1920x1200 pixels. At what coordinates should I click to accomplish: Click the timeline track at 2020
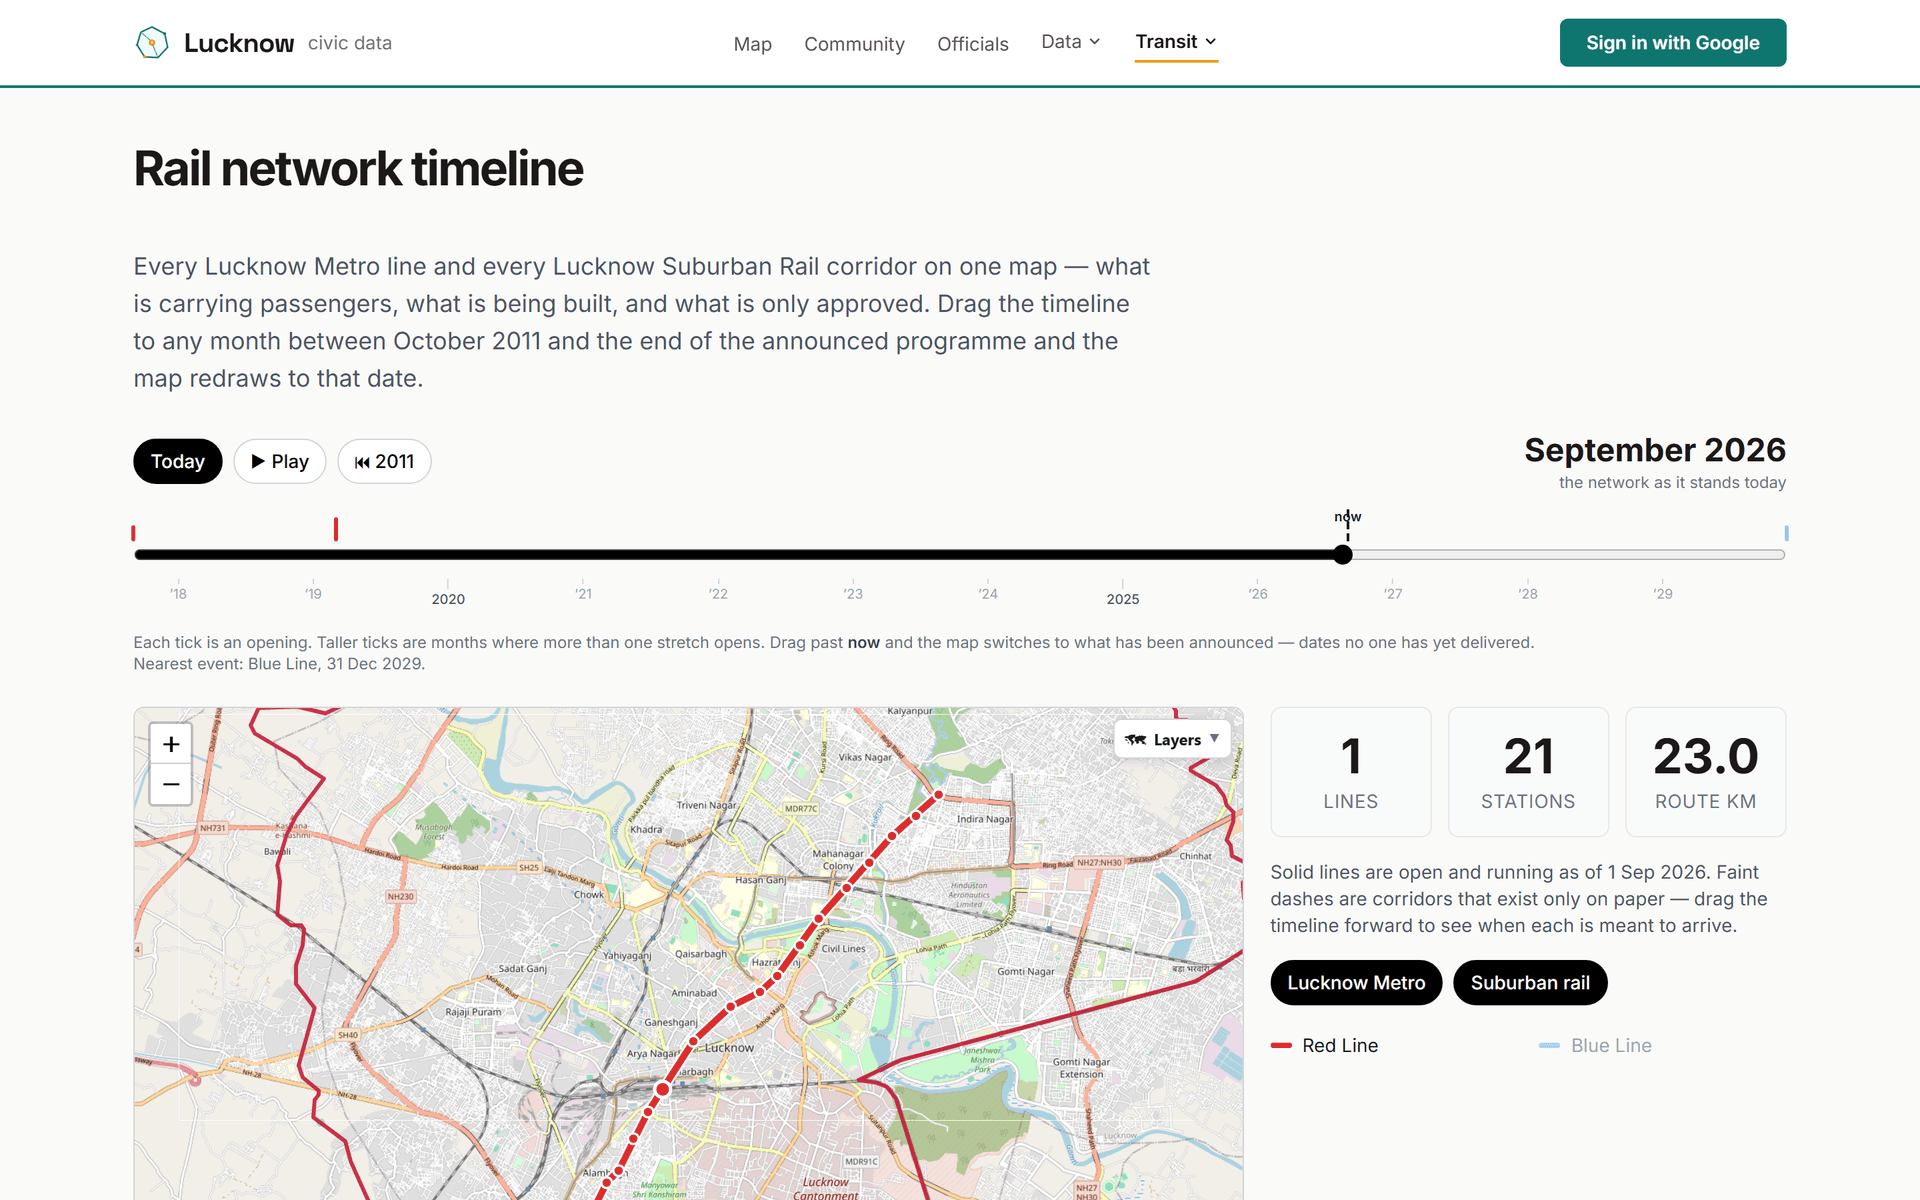(448, 555)
